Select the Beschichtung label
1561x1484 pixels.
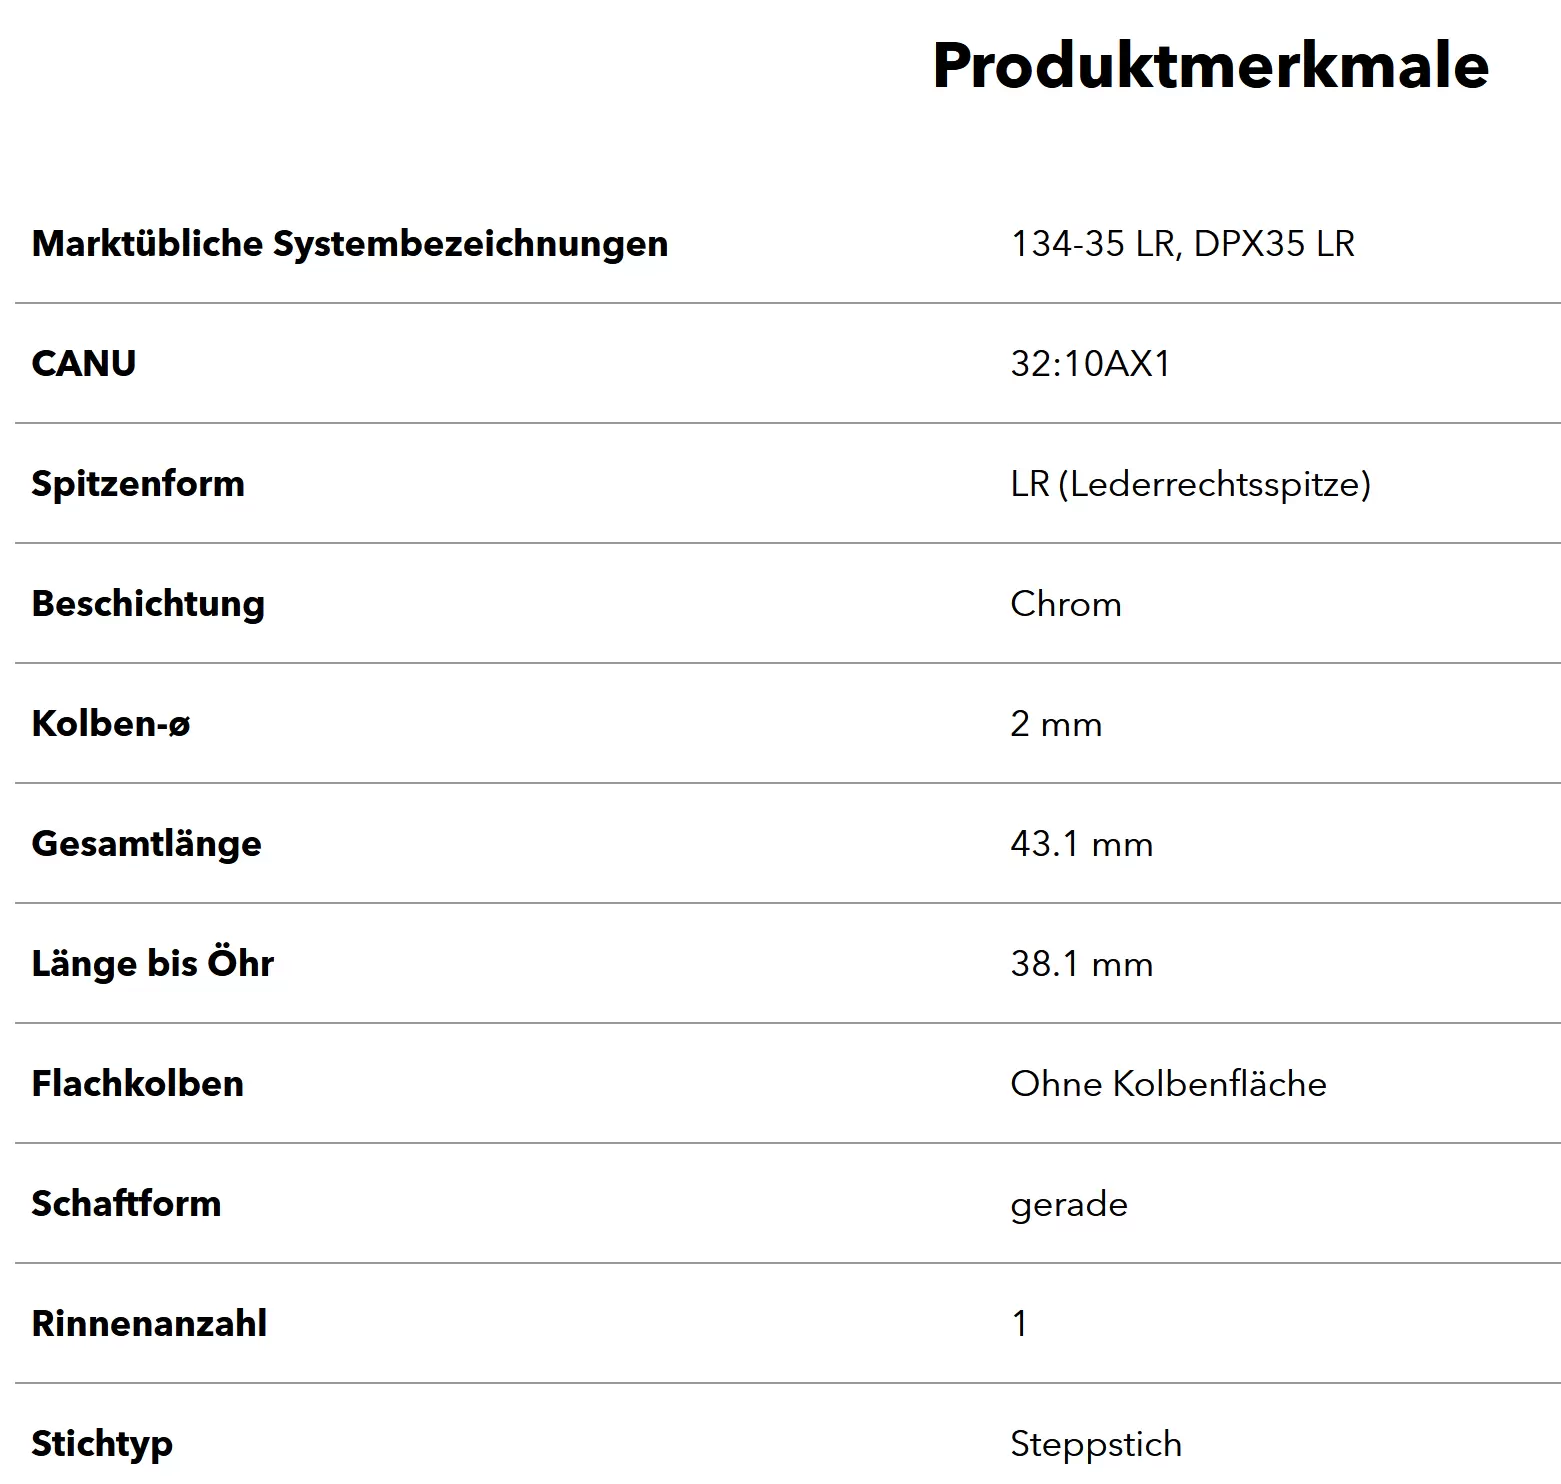point(148,604)
